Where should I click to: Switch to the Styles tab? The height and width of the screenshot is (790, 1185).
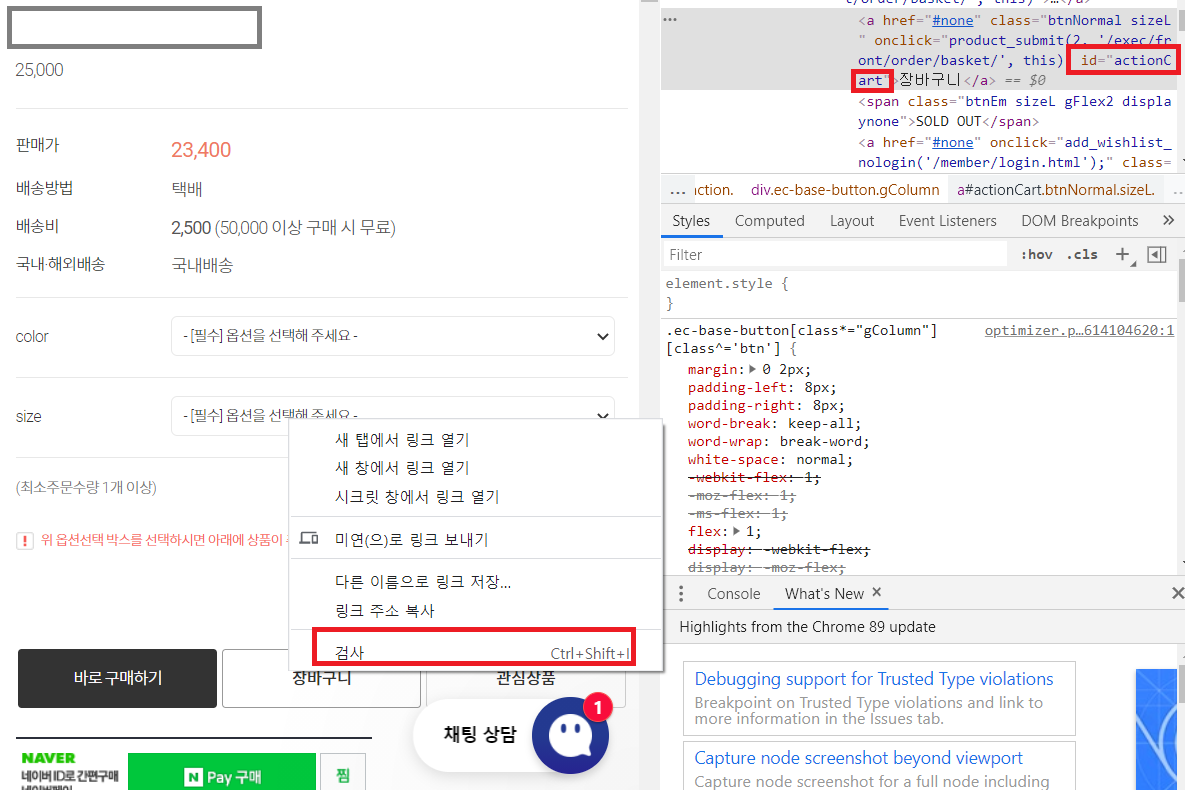coord(691,221)
